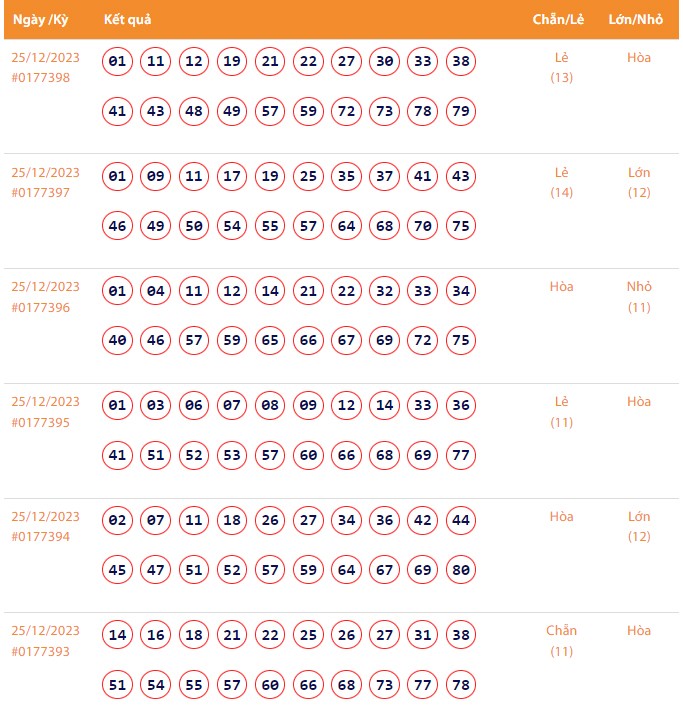Select number 03 ball in draw #0177395
The width and height of the screenshot is (683, 716).
[x=156, y=406]
